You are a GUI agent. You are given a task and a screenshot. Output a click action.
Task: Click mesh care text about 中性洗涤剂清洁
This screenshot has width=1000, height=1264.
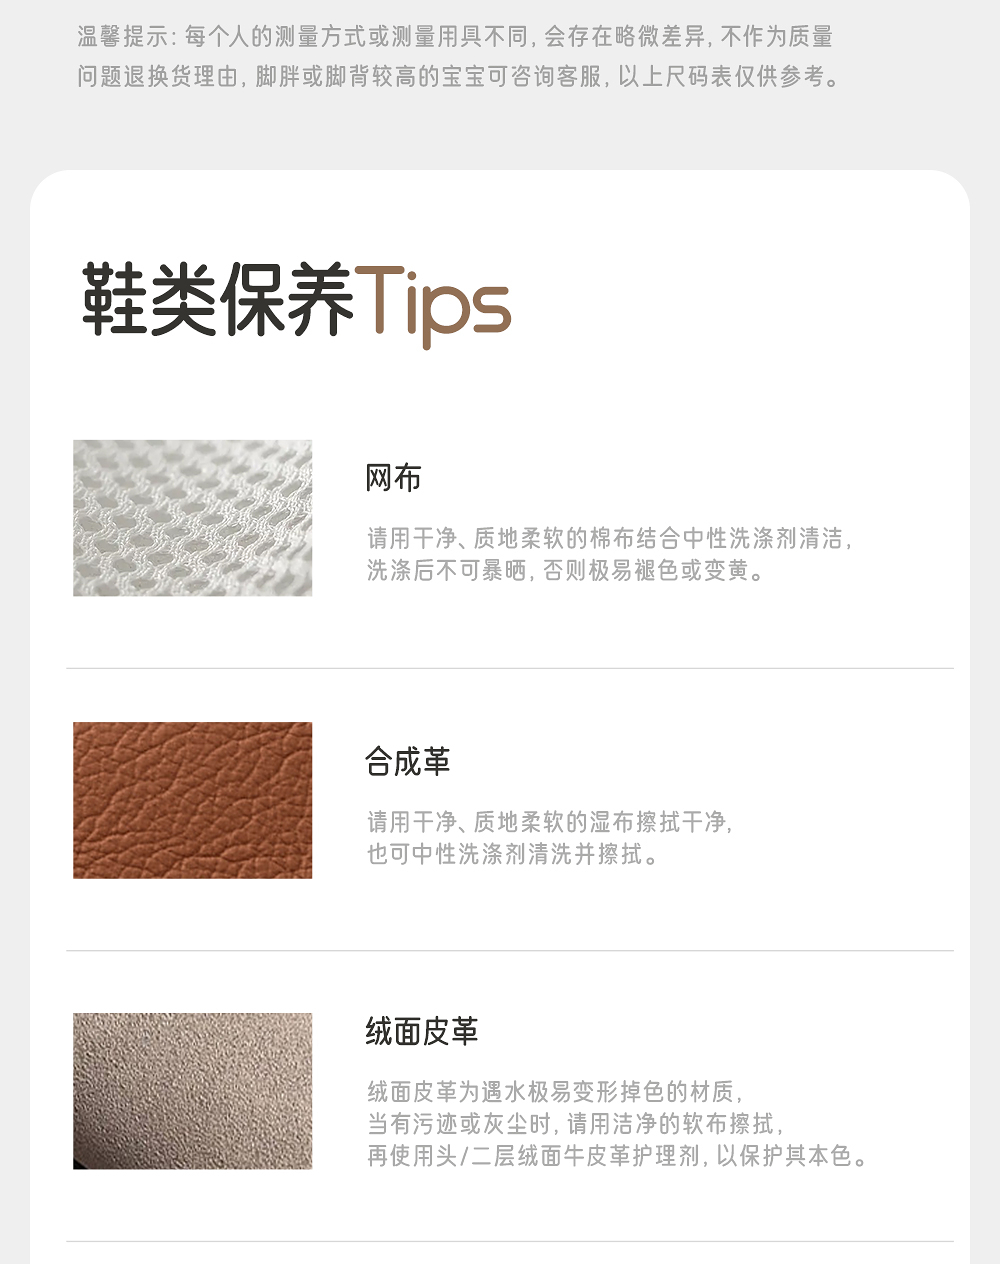click(x=610, y=539)
